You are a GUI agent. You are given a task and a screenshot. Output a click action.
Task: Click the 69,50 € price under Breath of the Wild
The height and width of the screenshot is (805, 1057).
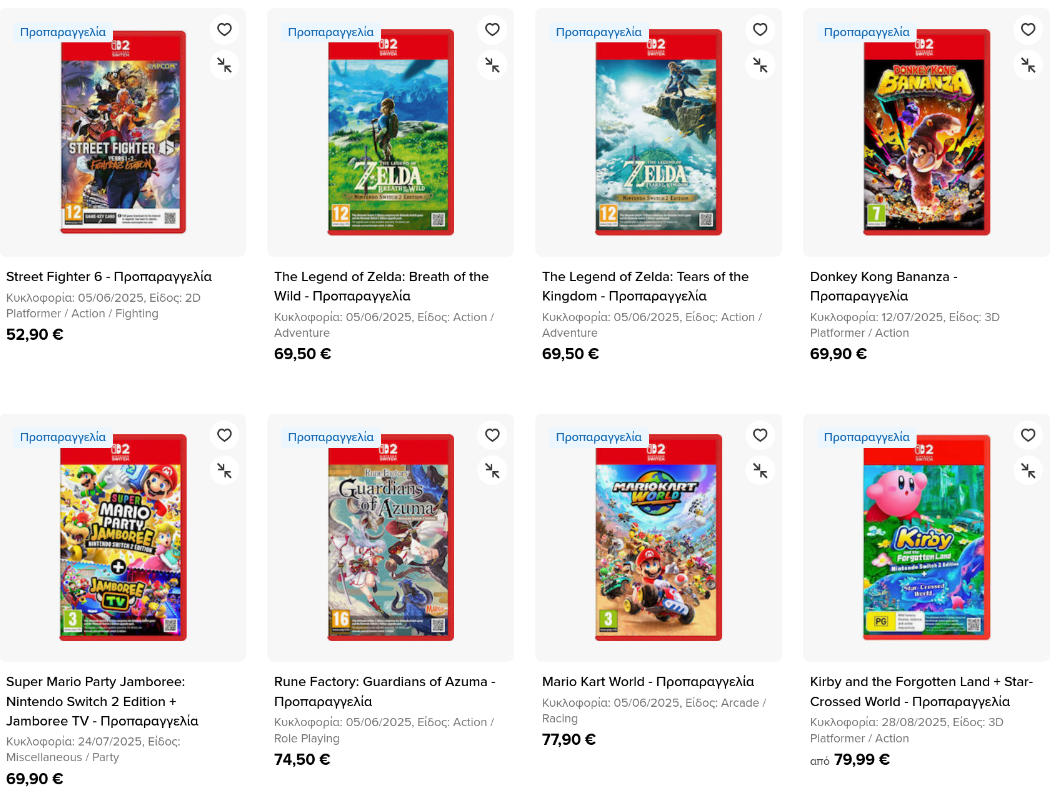(302, 354)
